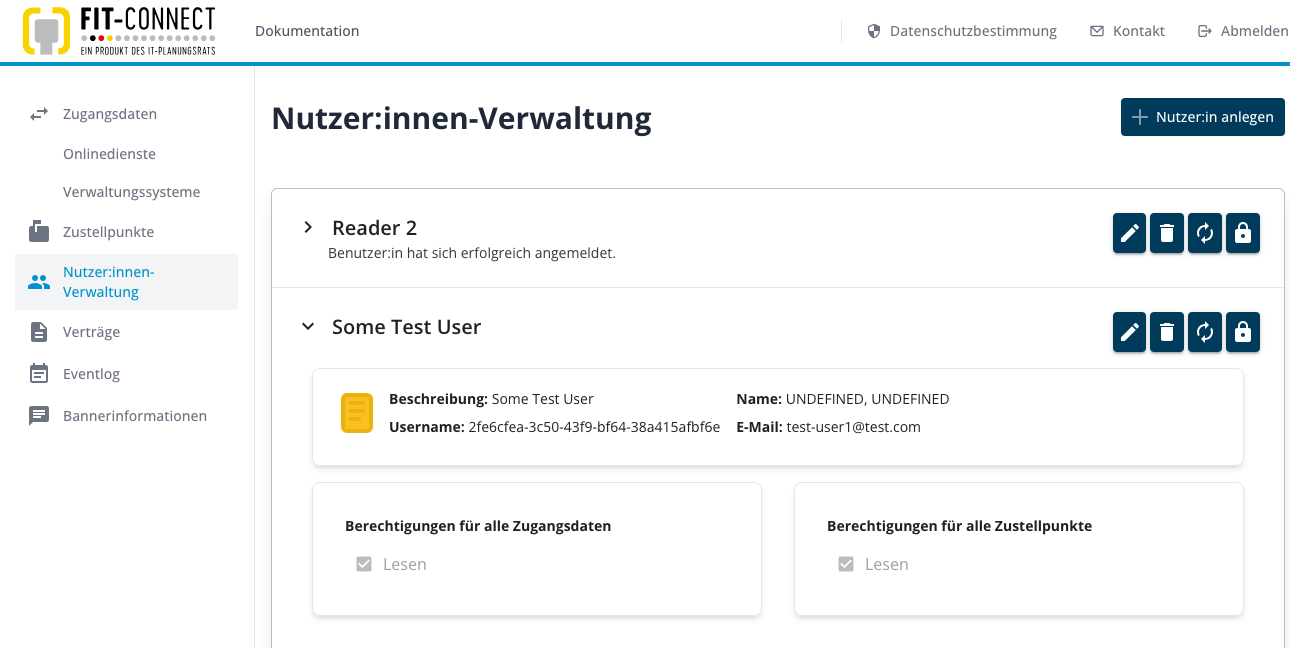Click the email test-user1@test.com
1290x648 pixels.
[853, 427]
